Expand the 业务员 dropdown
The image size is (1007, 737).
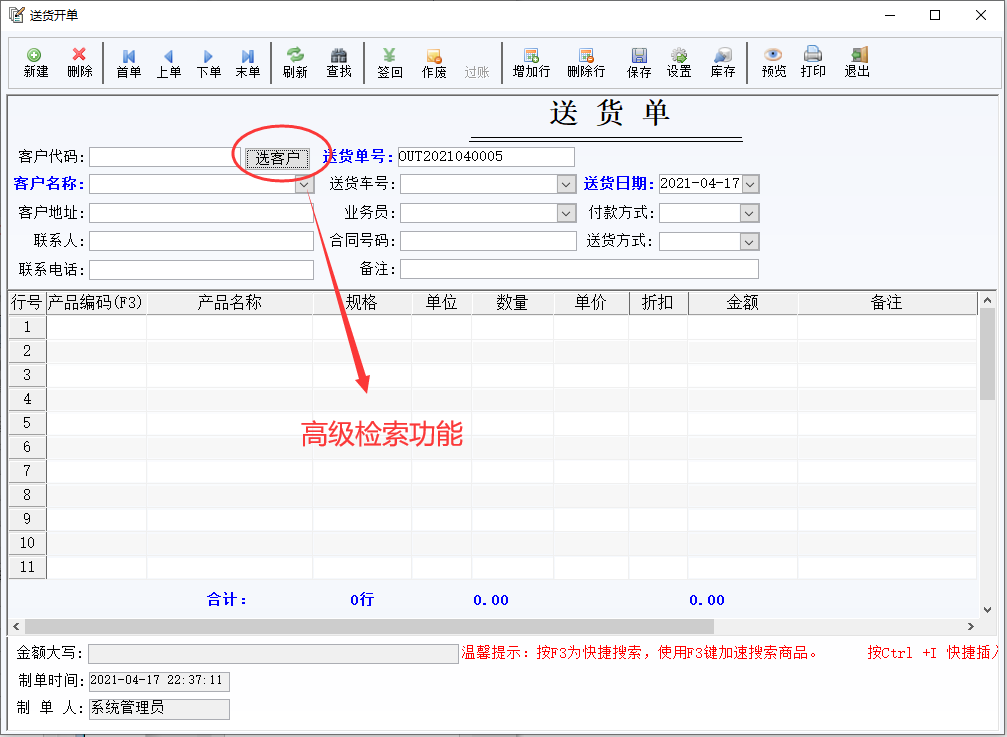click(x=566, y=213)
